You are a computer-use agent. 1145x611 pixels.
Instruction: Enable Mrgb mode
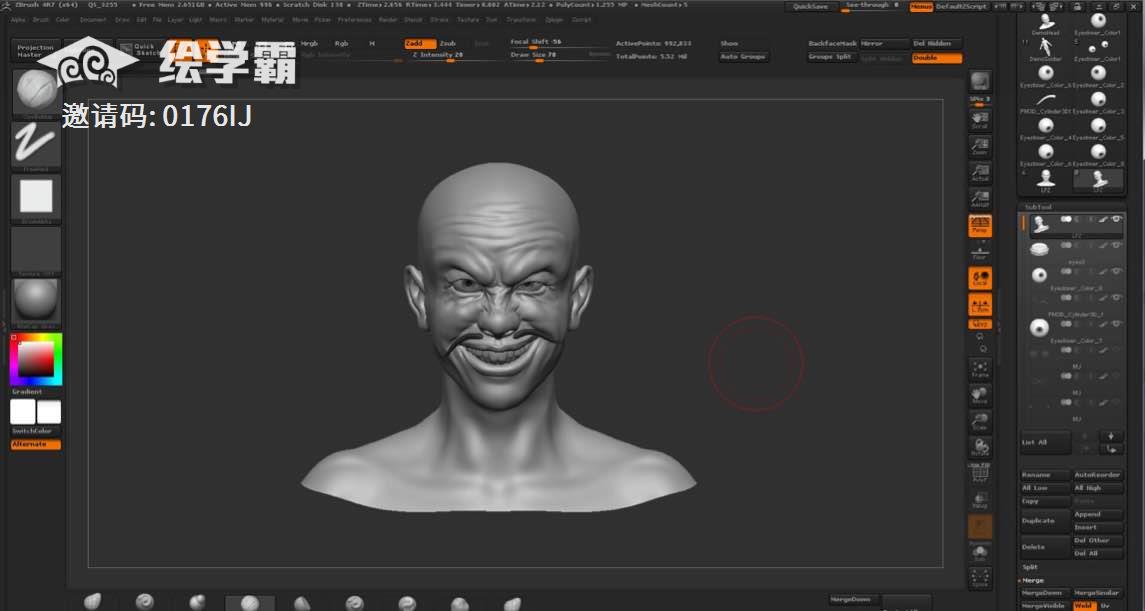coord(309,44)
